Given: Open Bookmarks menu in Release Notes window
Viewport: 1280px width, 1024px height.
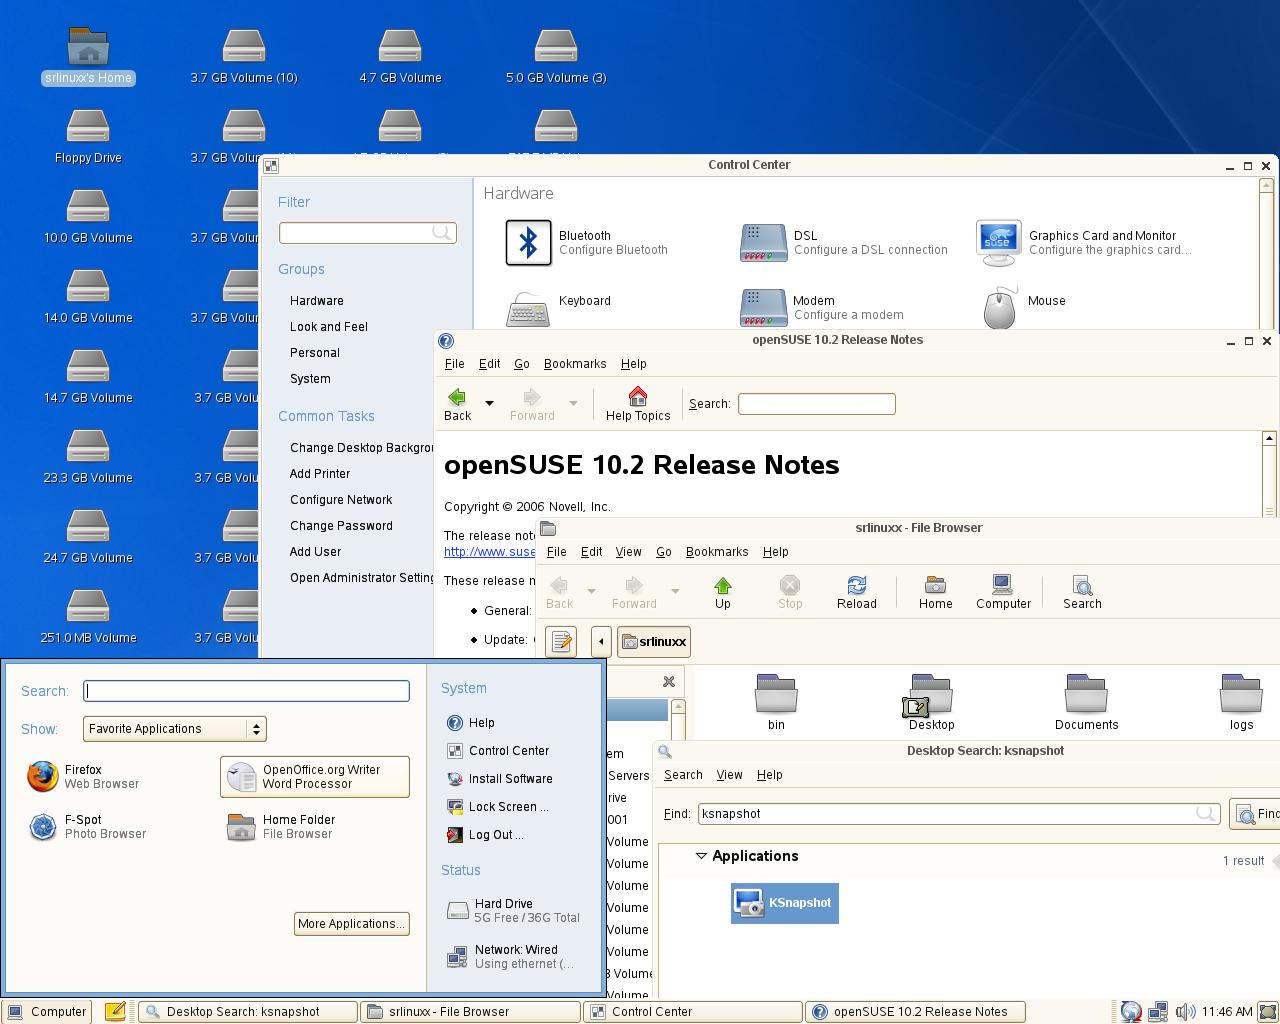Looking at the screenshot, I should pyautogui.click(x=575, y=364).
